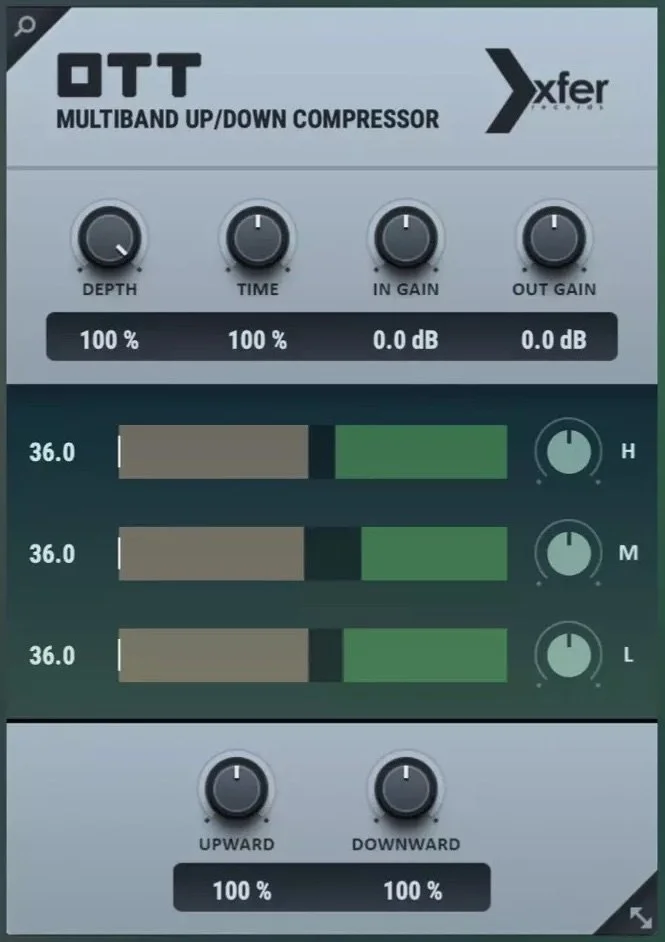Click the TIME knob
This screenshot has width=665, height=942.
pyautogui.click(x=258, y=238)
